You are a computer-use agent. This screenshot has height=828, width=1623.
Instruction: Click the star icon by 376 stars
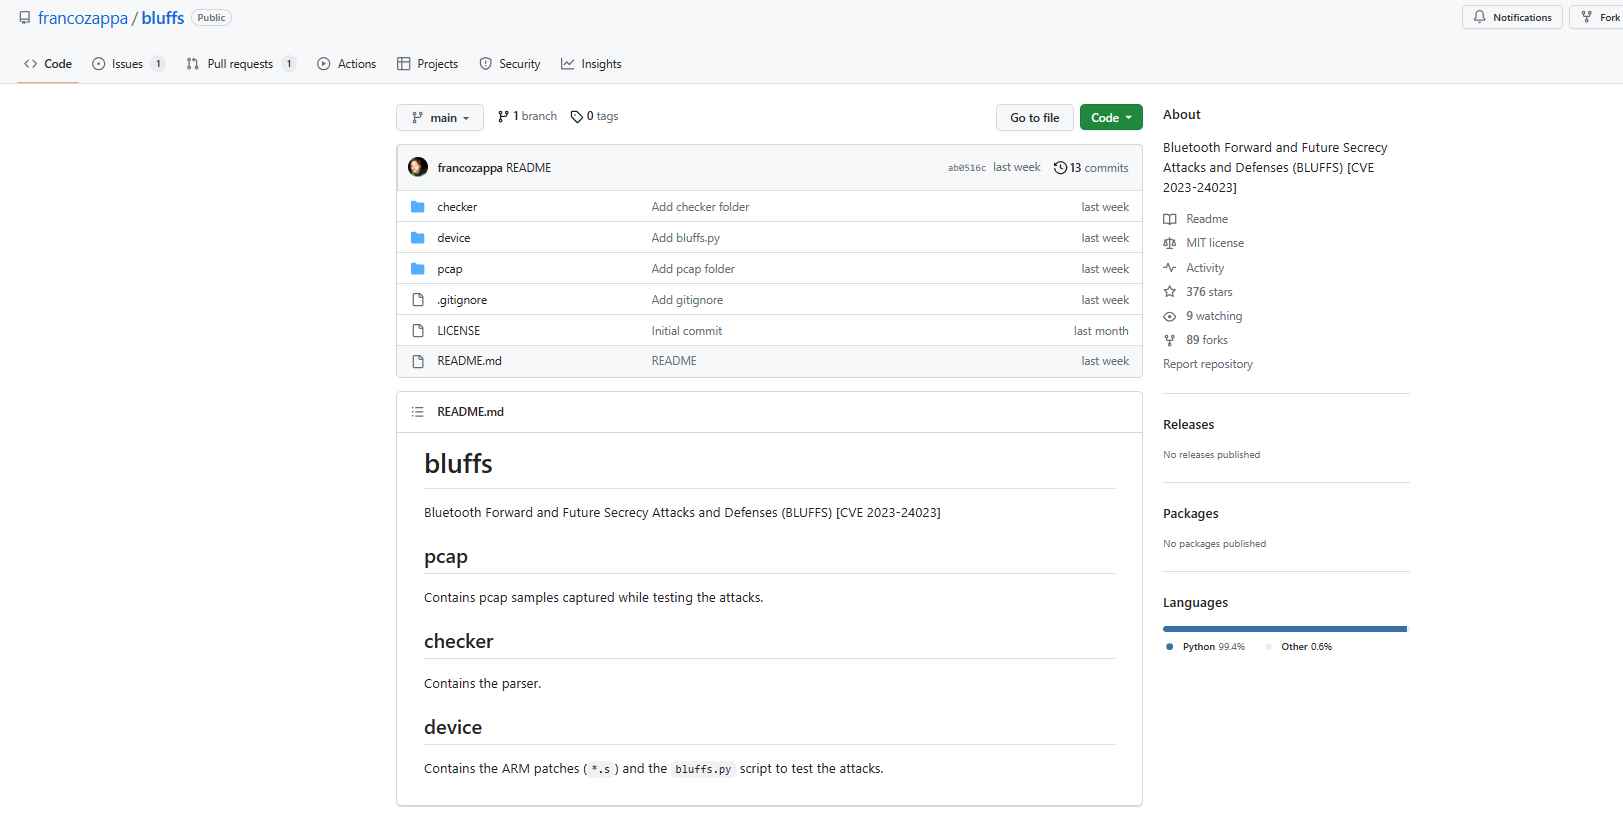tap(1170, 292)
